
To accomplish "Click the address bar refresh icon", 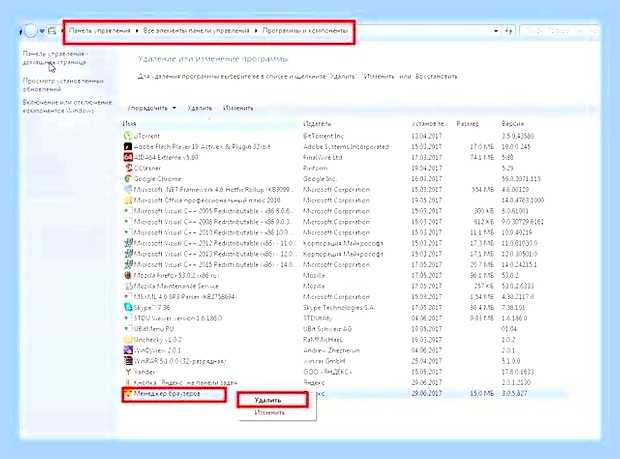I will [x=509, y=31].
